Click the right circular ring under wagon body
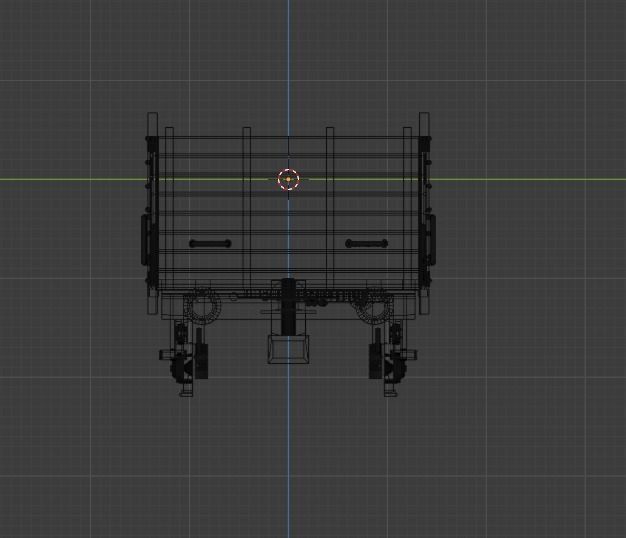Viewport: 626px width, 538px height. [374, 307]
